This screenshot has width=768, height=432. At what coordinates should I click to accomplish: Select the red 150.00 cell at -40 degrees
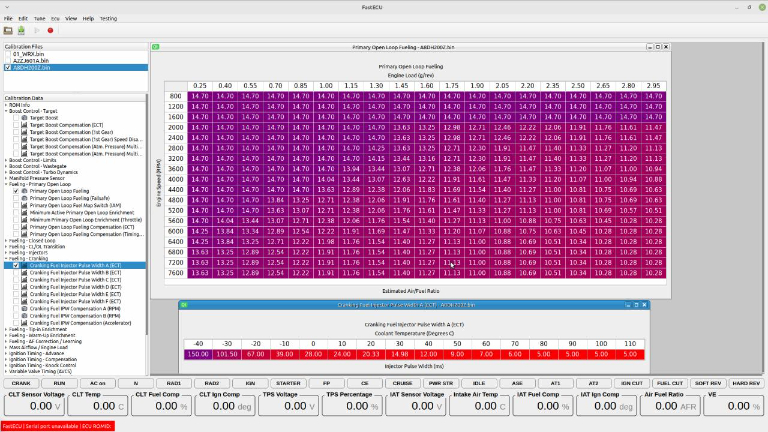(x=197, y=354)
